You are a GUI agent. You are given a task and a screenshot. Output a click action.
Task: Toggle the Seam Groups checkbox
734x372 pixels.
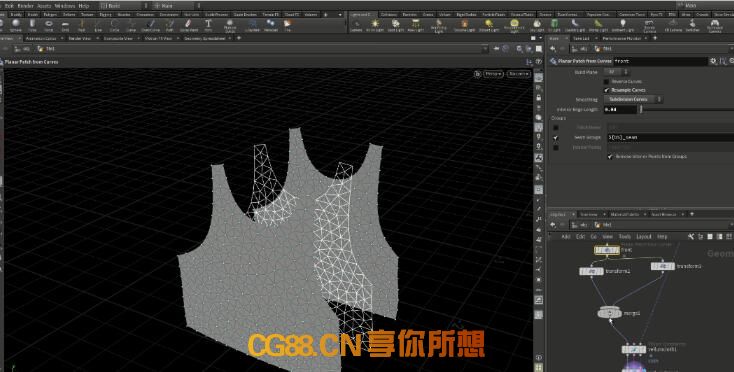click(556, 138)
